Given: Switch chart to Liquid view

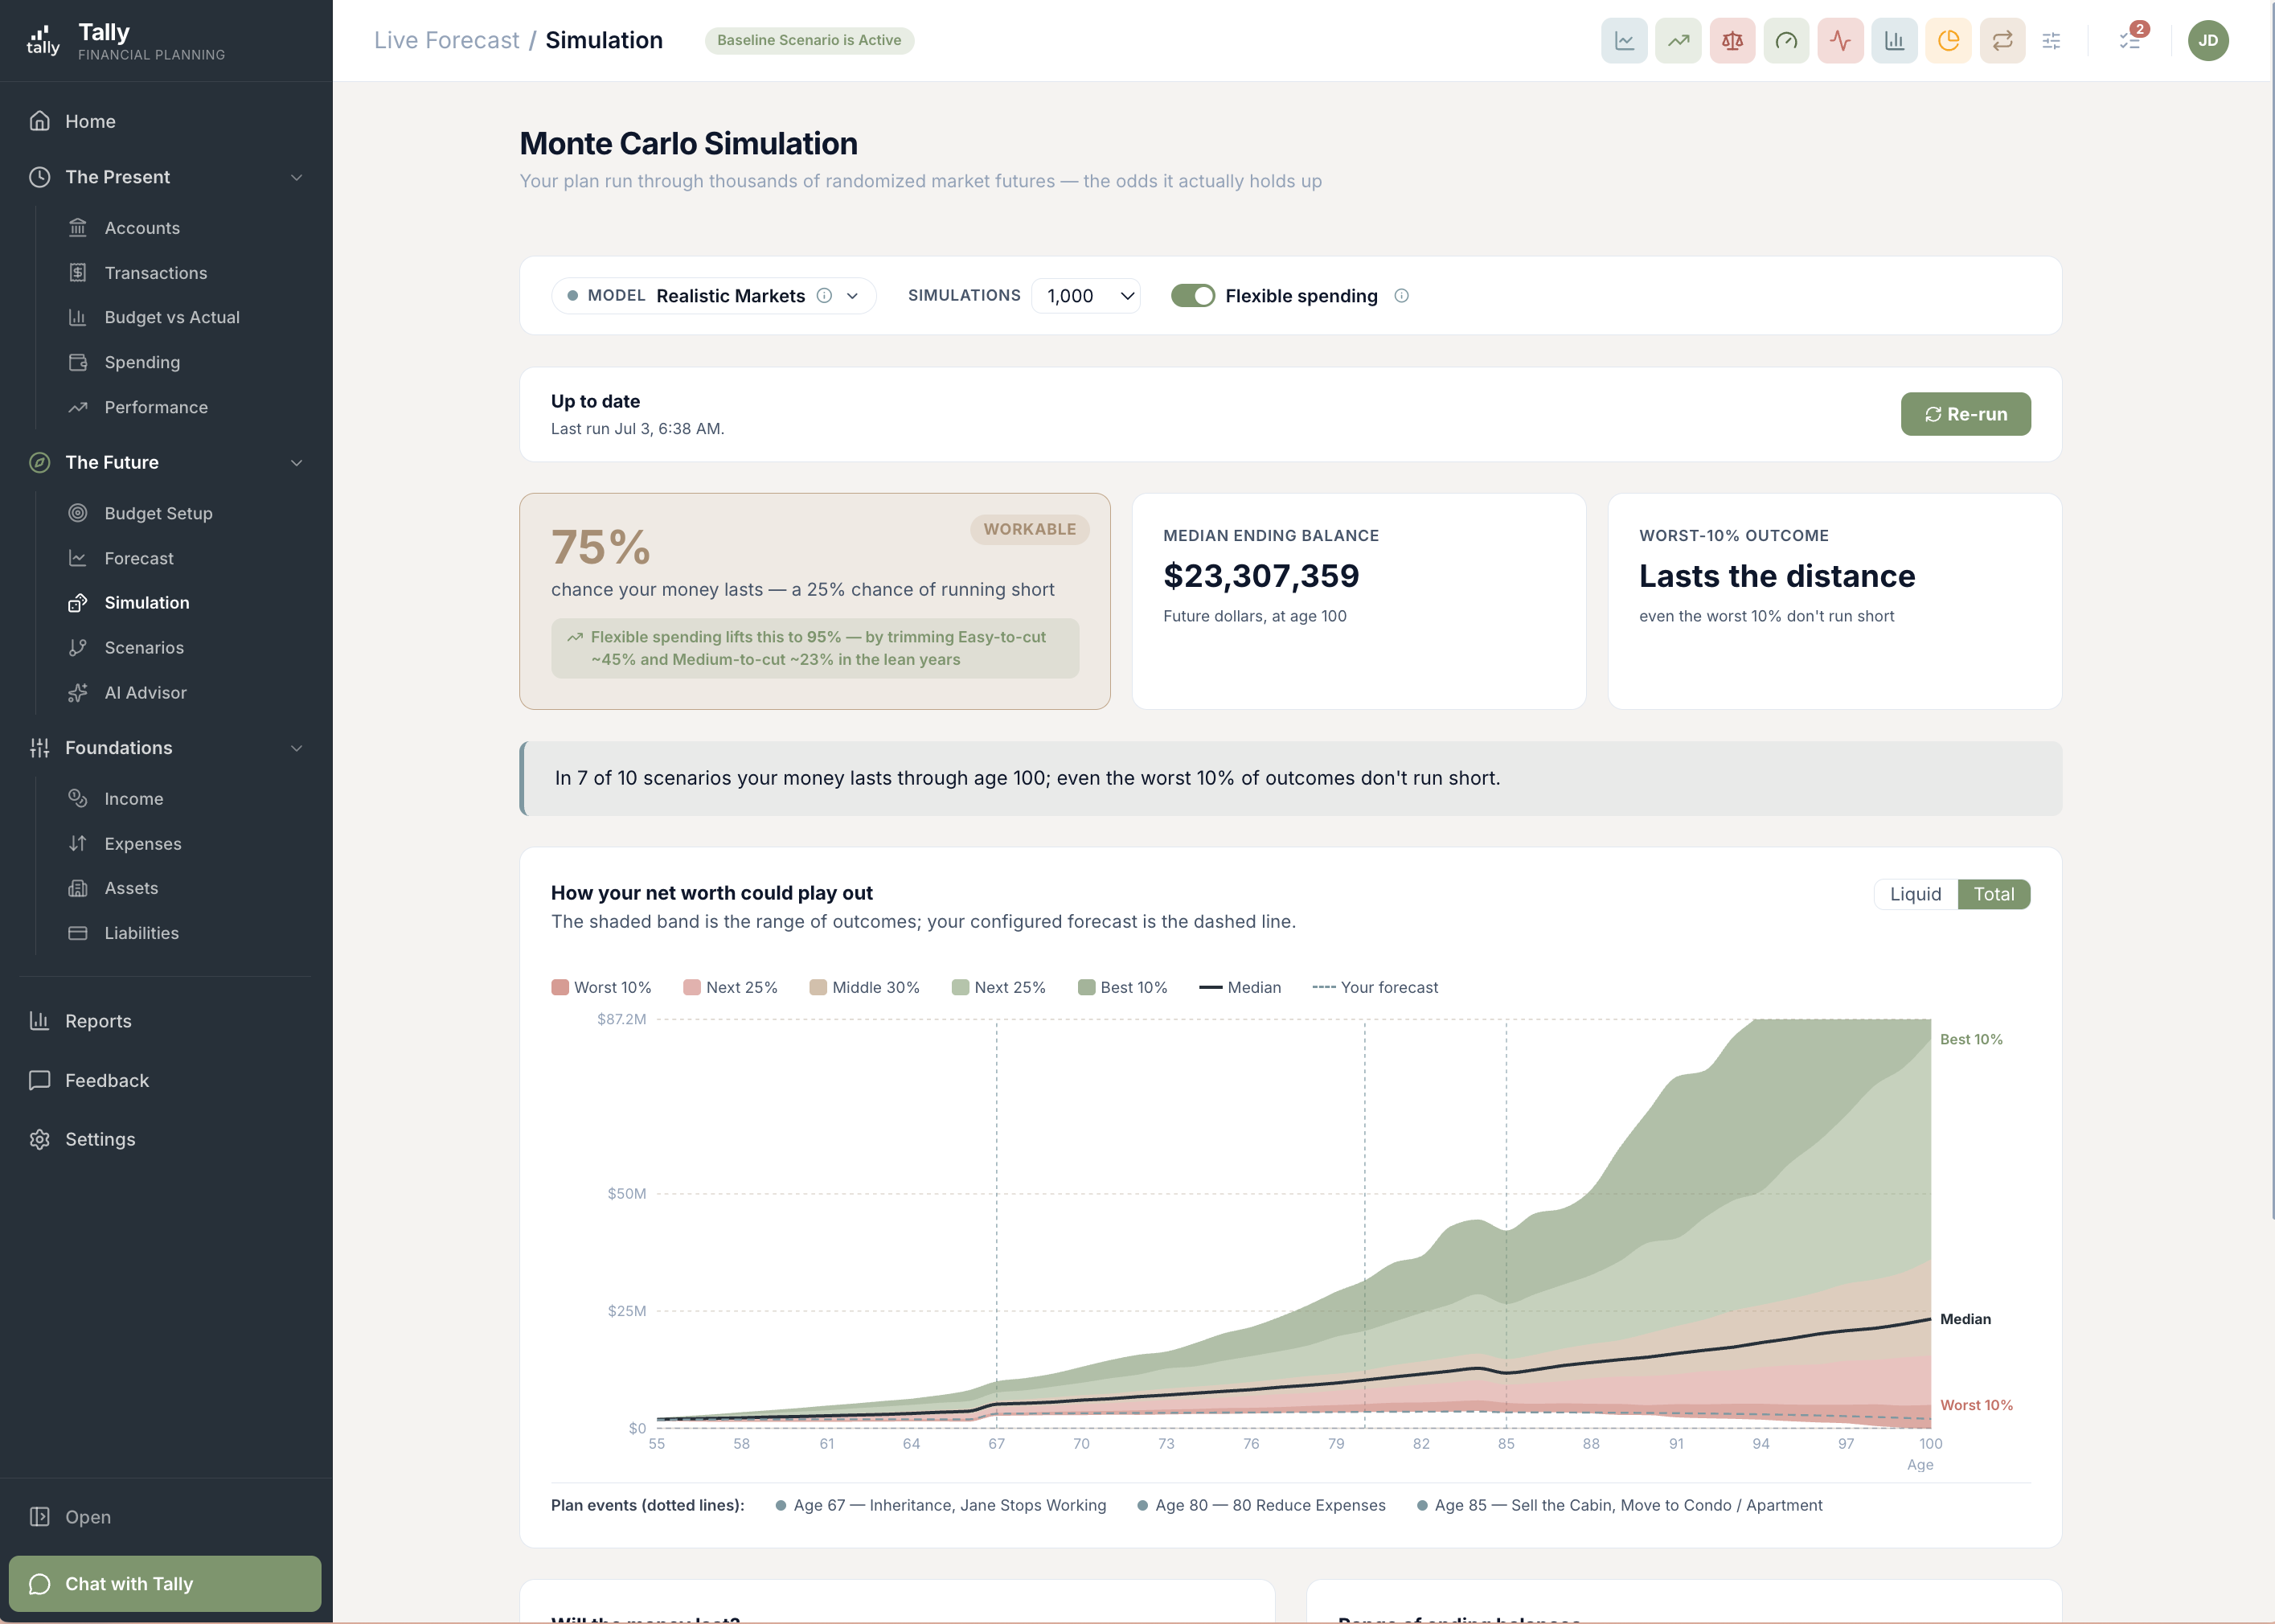Looking at the screenshot, I should coord(1915,894).
